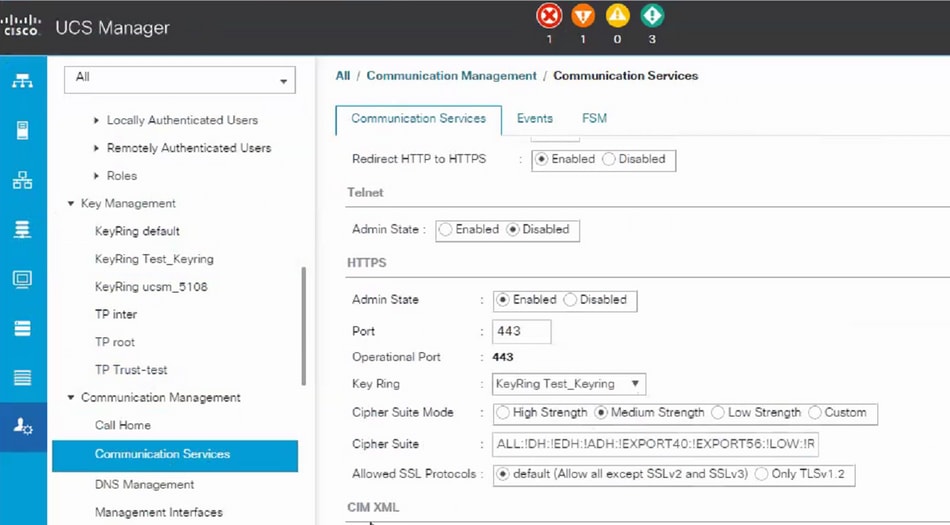Select Medium Strength cipher suite mode
This screenshot has height=525, width=950.
[600, 413]
